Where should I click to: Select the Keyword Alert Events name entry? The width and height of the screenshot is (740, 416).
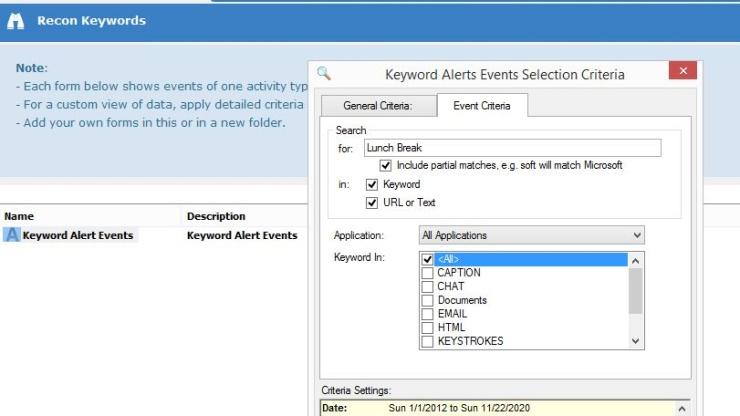click(x=78, y=235)
